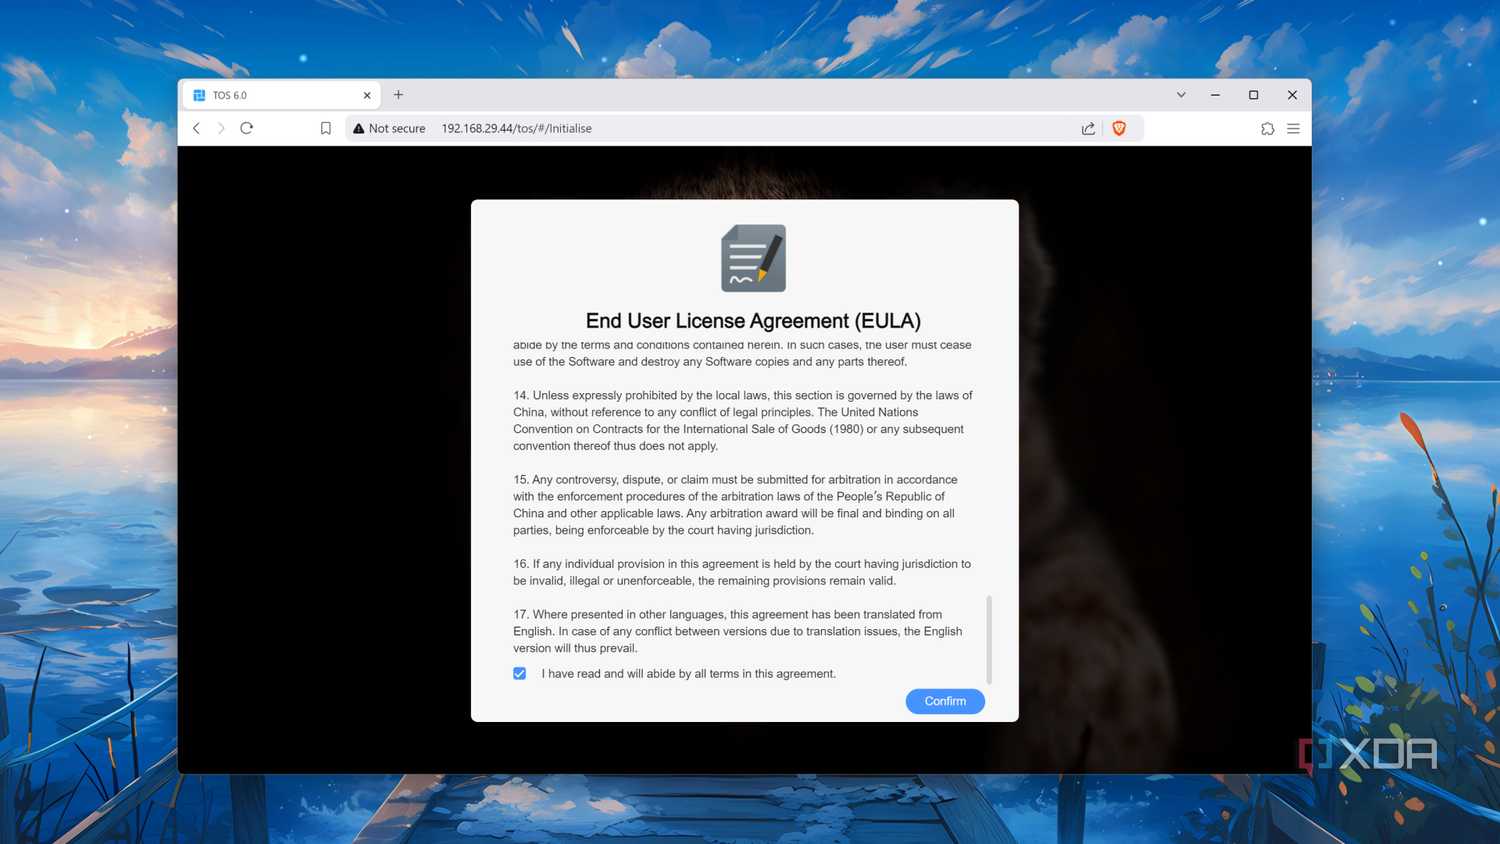Open the share icon in the address bar

pyautogui.click(x=1088, y=128)
